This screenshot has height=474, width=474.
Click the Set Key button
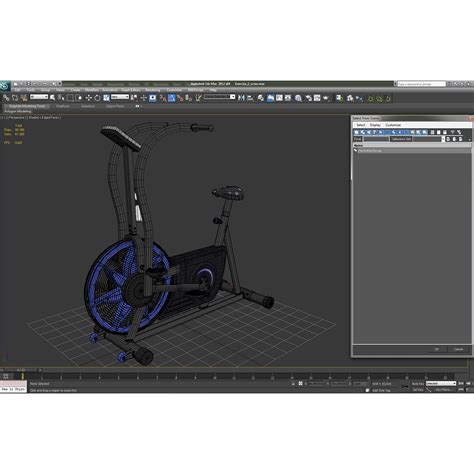[418, 390]
